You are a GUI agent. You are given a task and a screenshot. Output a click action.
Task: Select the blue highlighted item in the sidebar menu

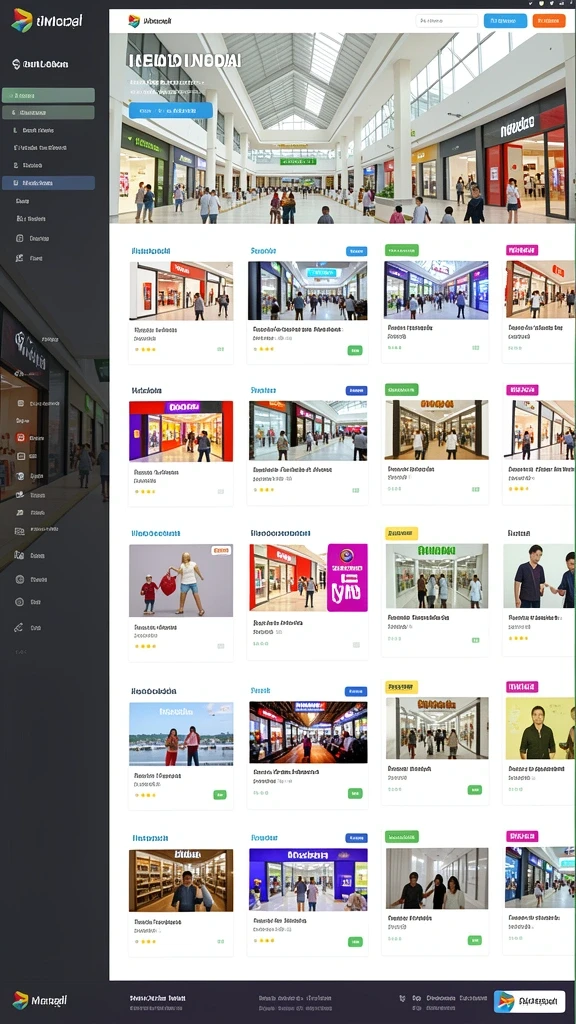coord(48,184)
